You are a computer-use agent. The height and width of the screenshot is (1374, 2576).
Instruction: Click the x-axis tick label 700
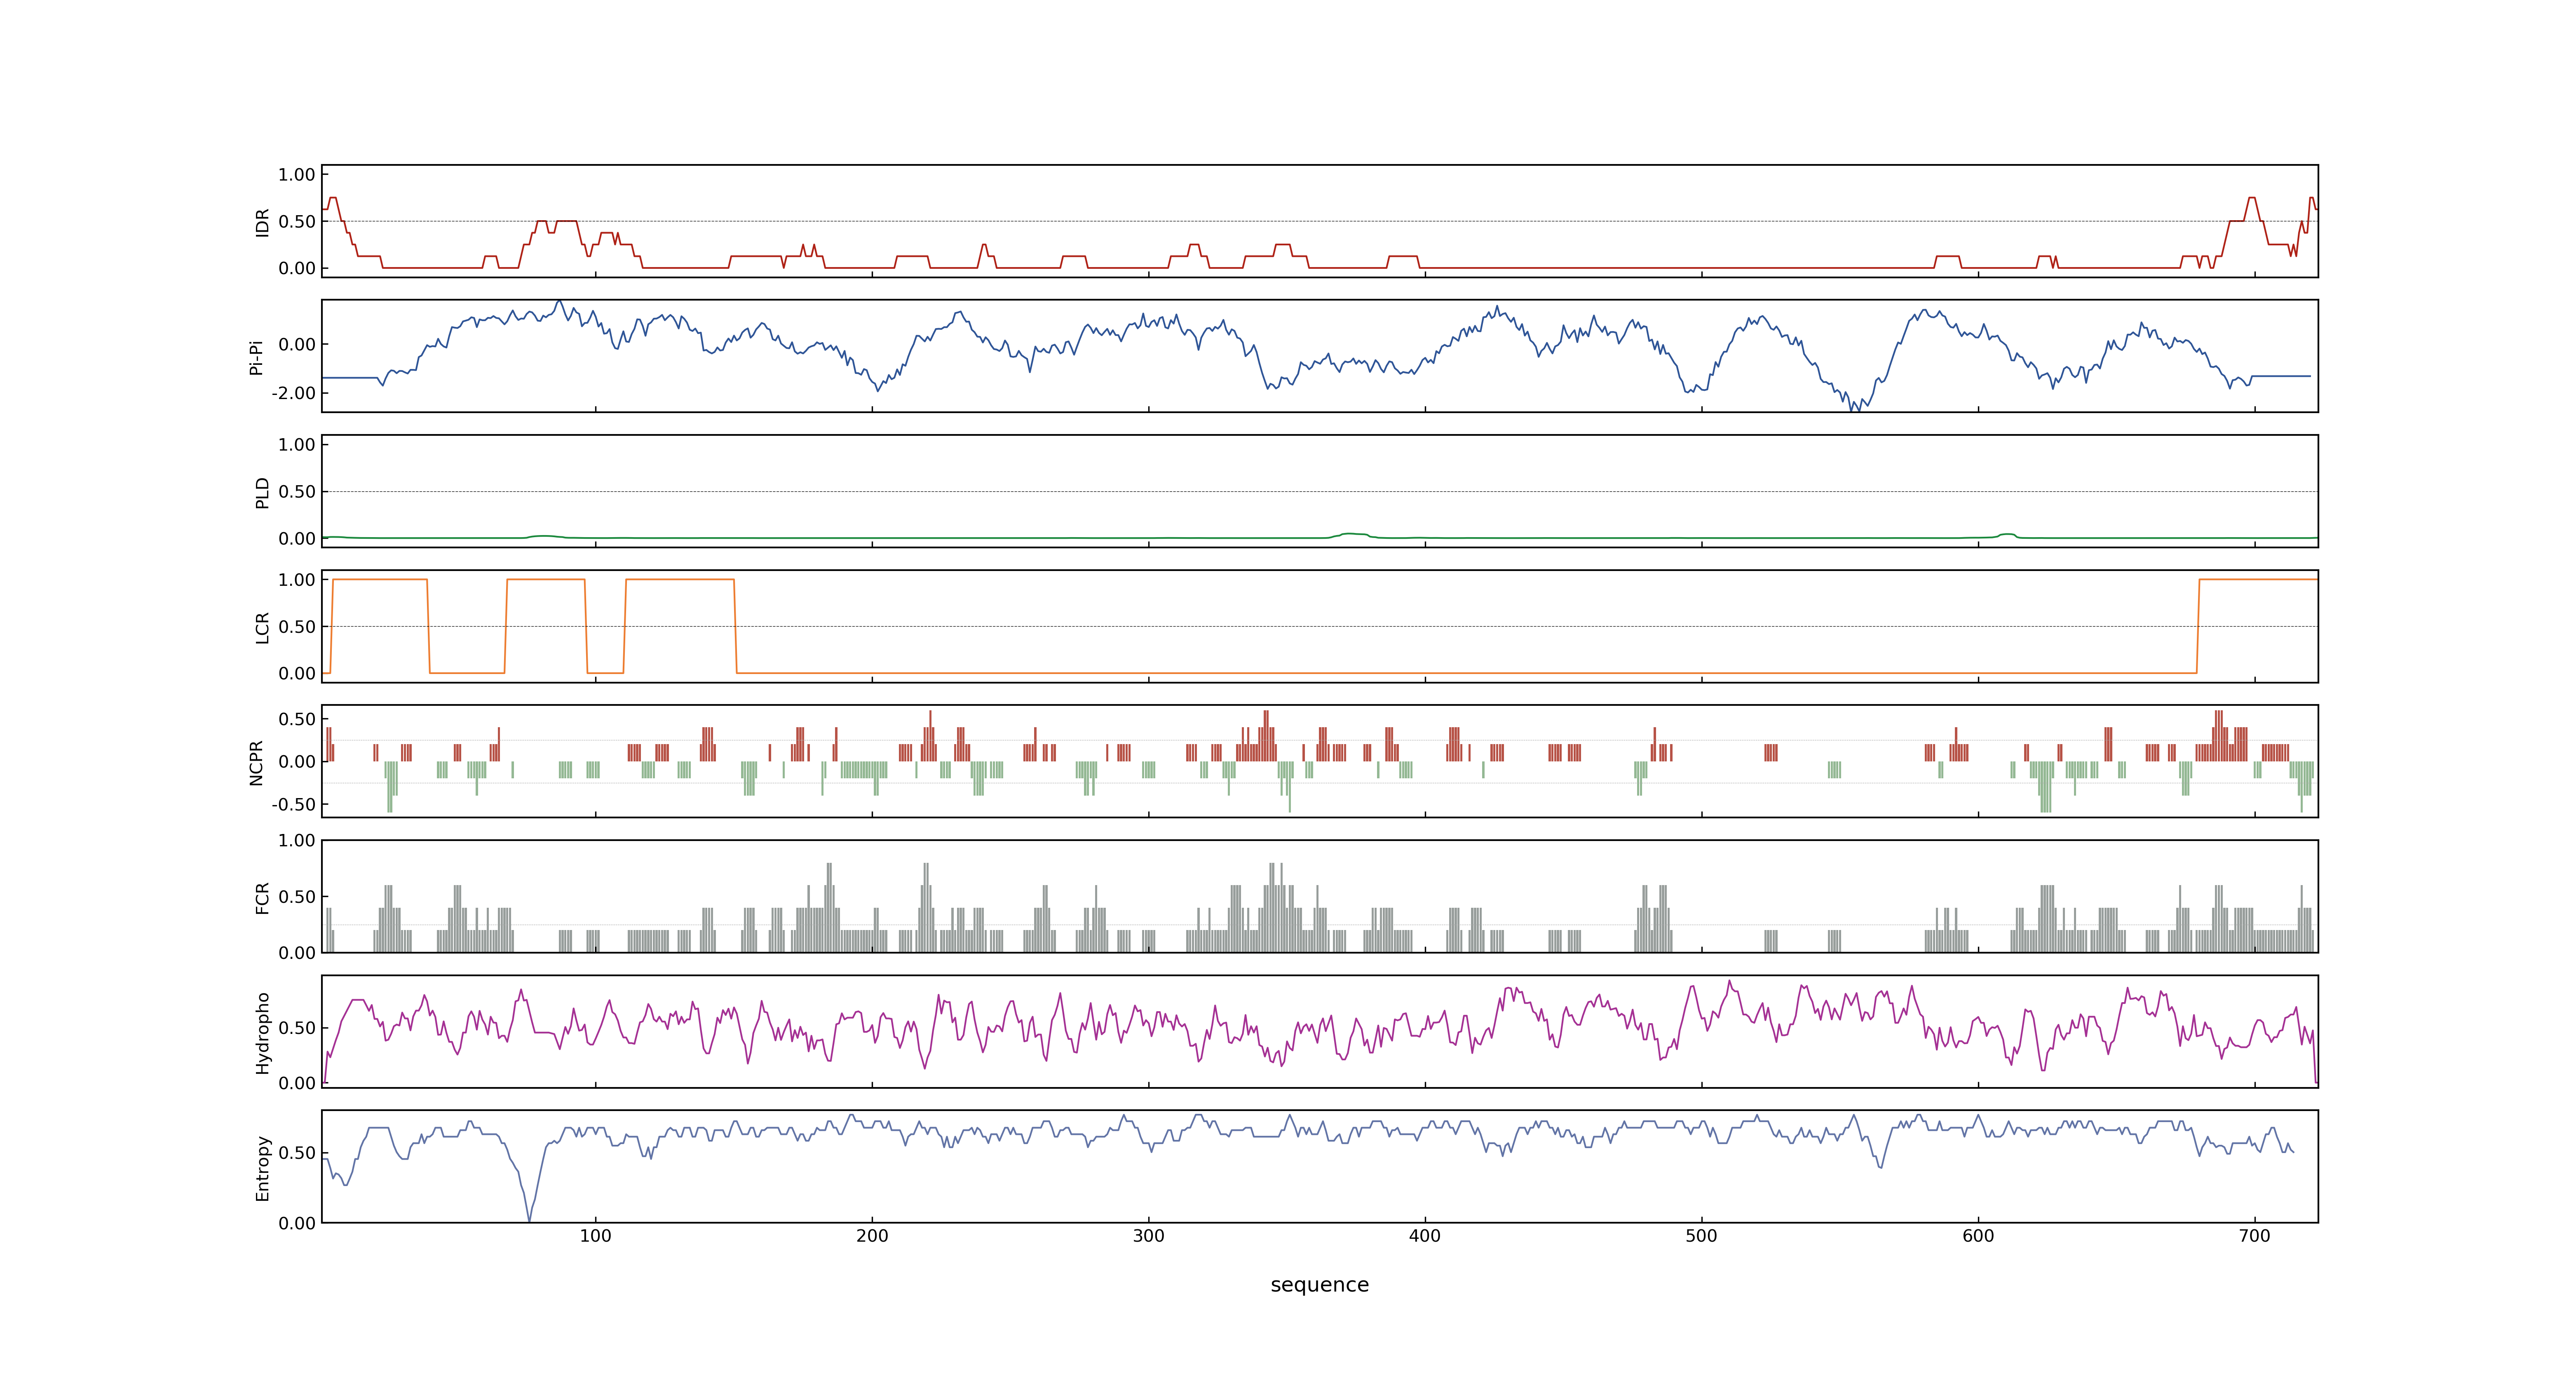pos(2254,1236)
